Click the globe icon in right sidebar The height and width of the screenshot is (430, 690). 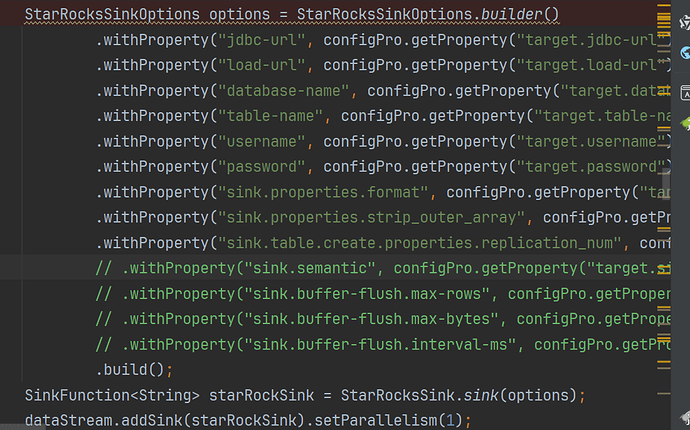685,53
